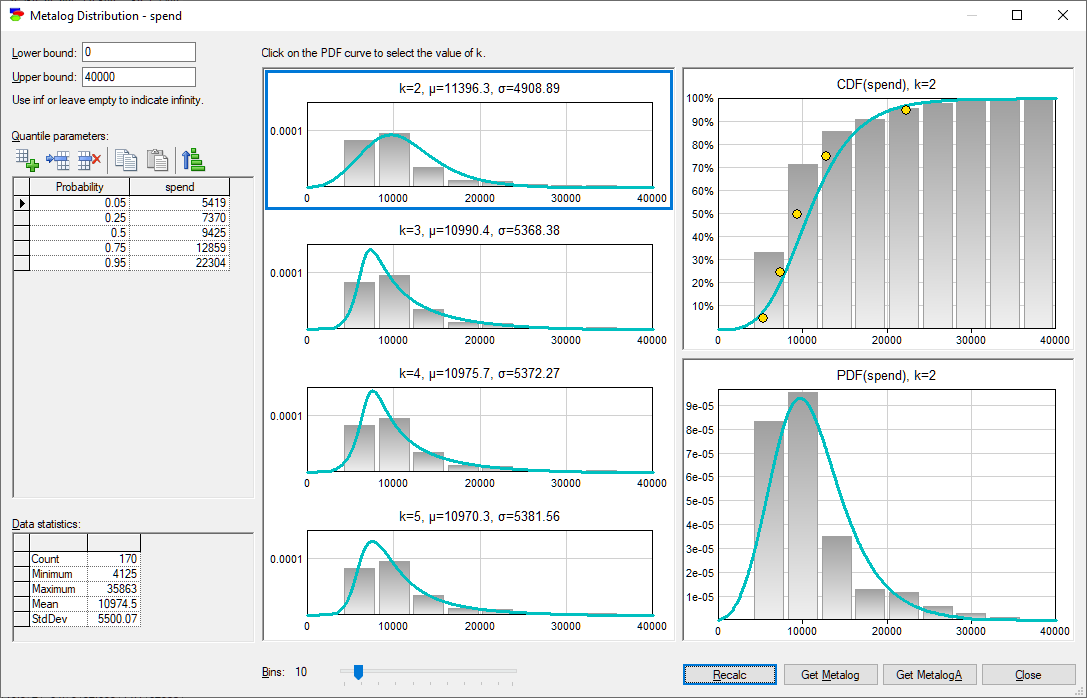Screen dimensions: 1087x698
Task: Click the delete row icon
Action: 89,160
